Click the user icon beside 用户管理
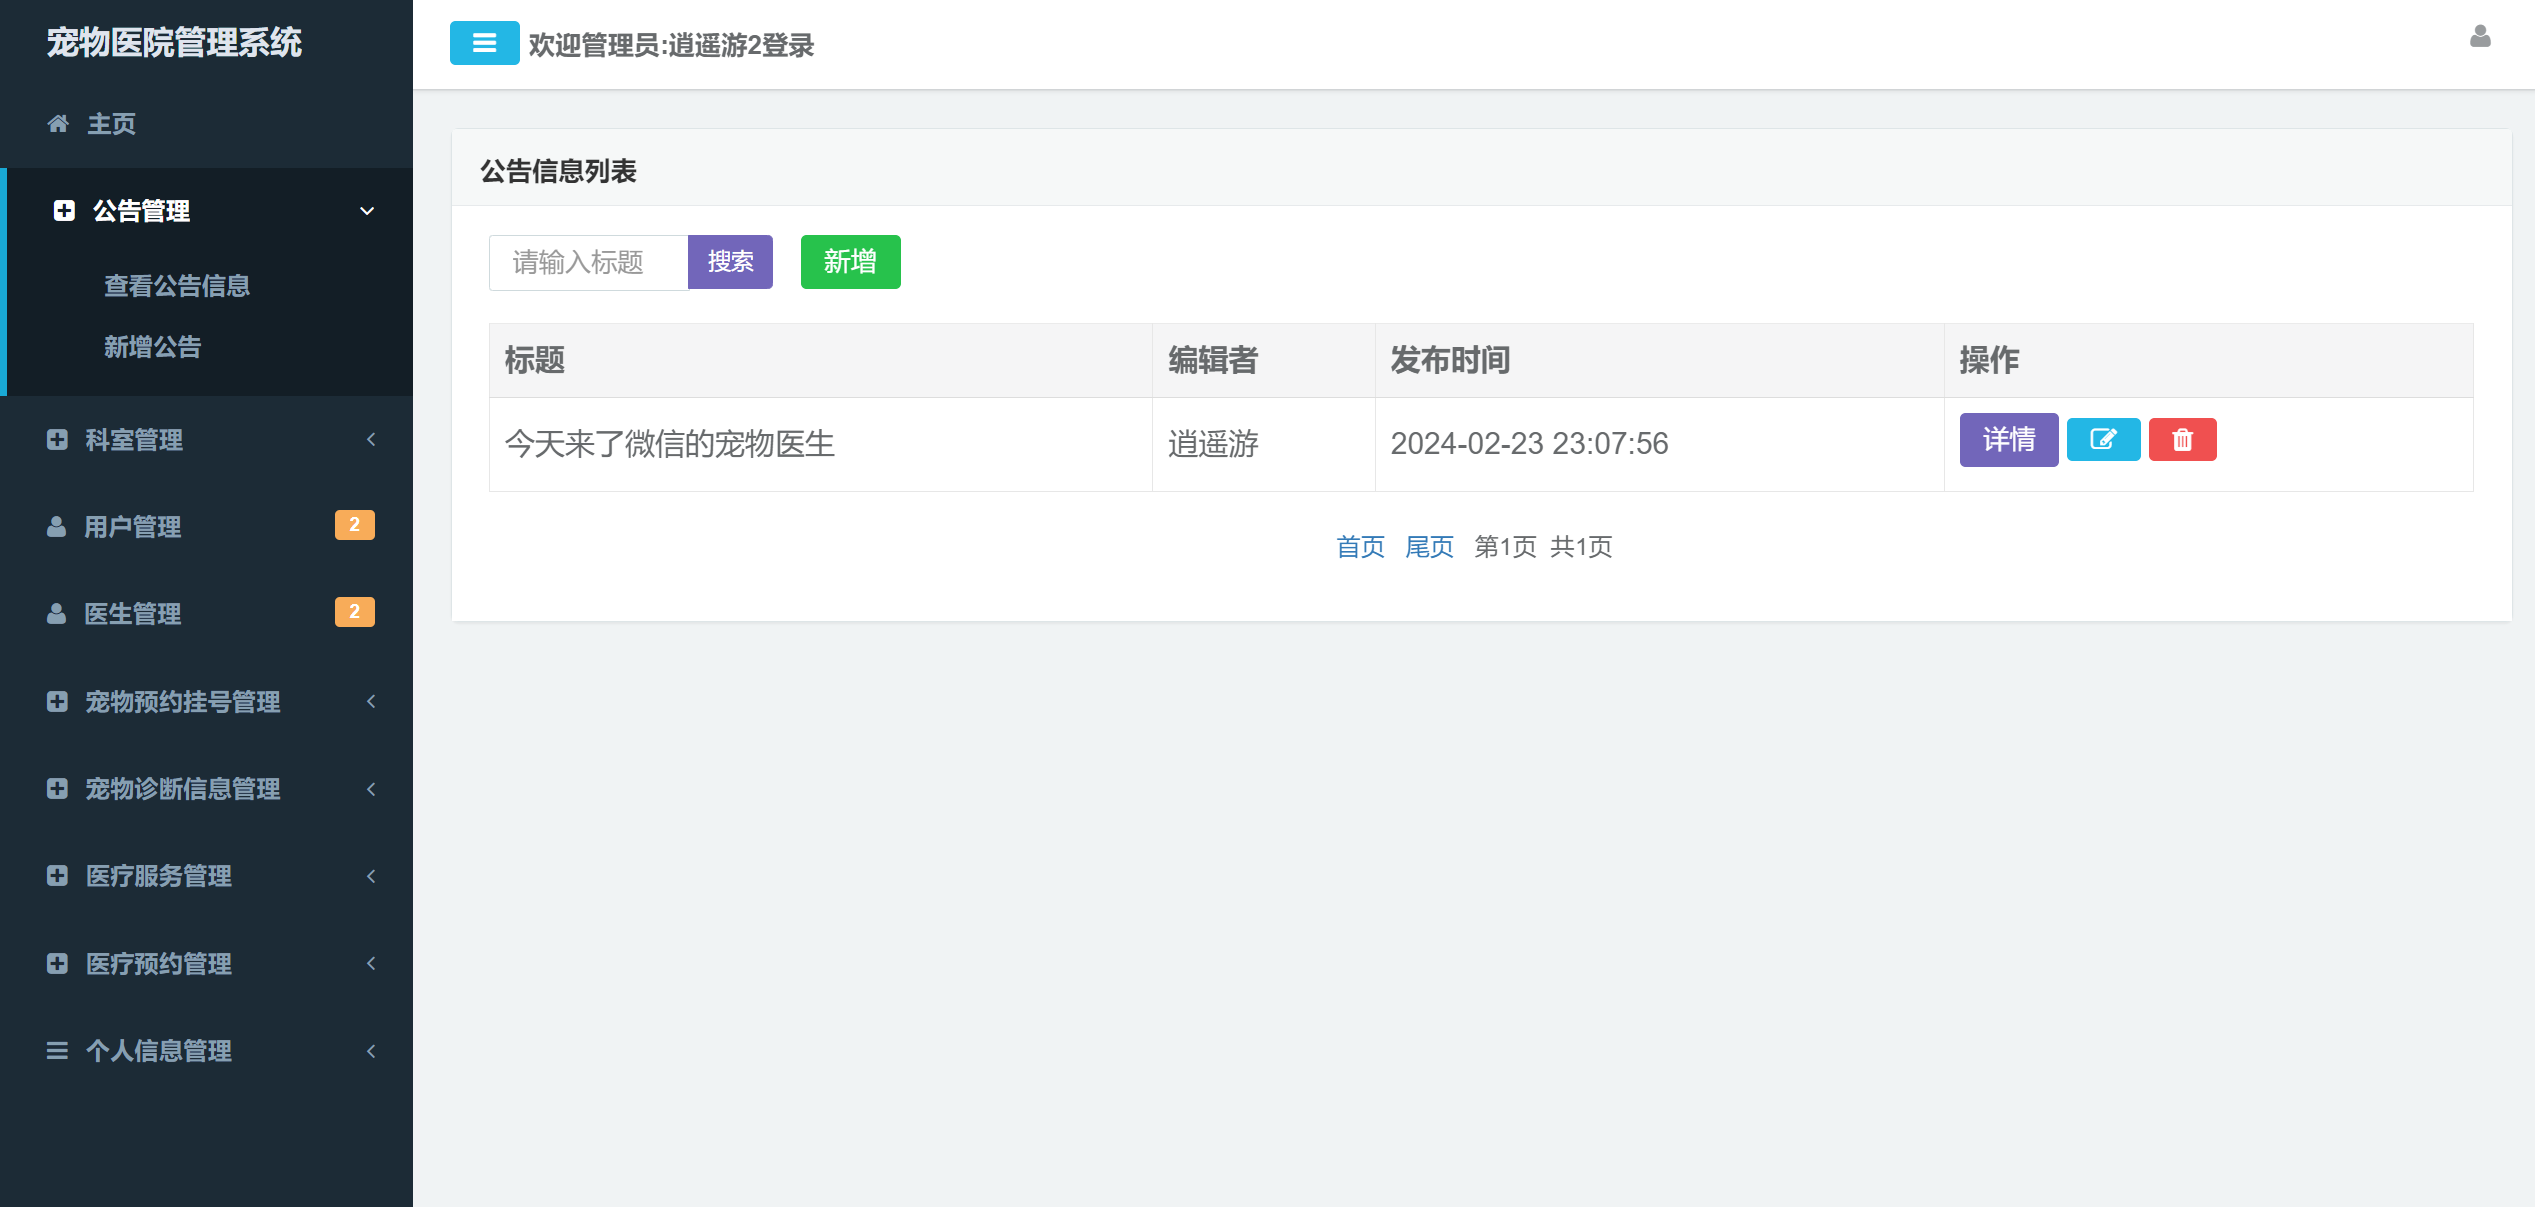 [57, 527]
